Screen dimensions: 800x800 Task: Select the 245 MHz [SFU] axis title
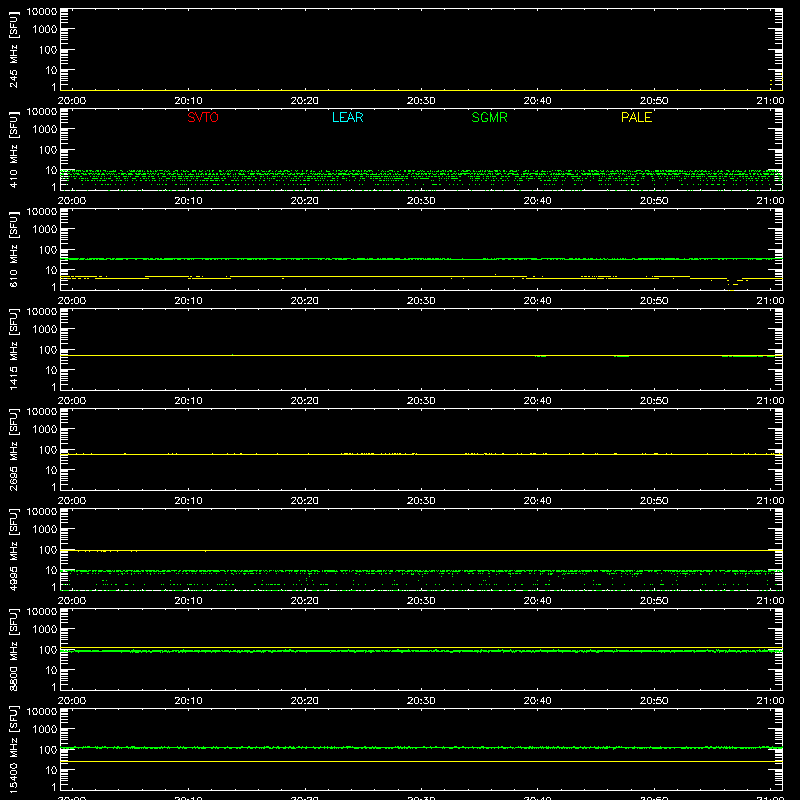pos(13,50)
